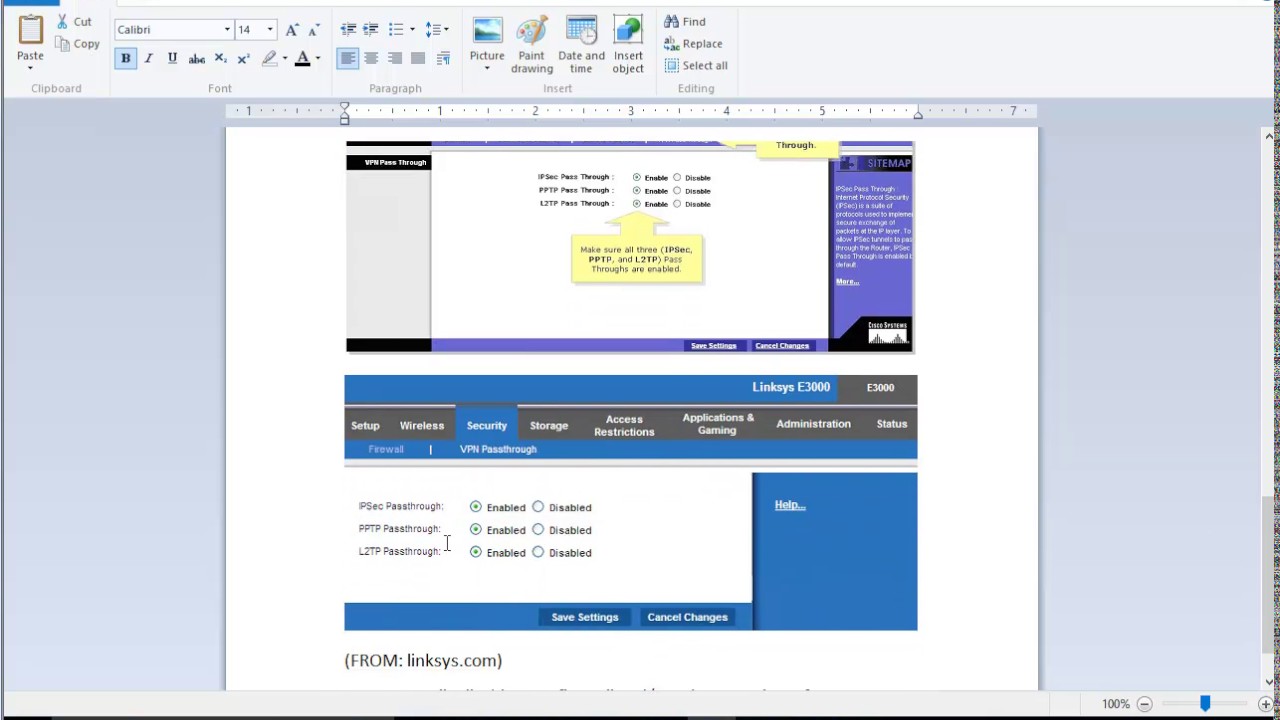Click the Paste clipboard icon

point(30,30)
